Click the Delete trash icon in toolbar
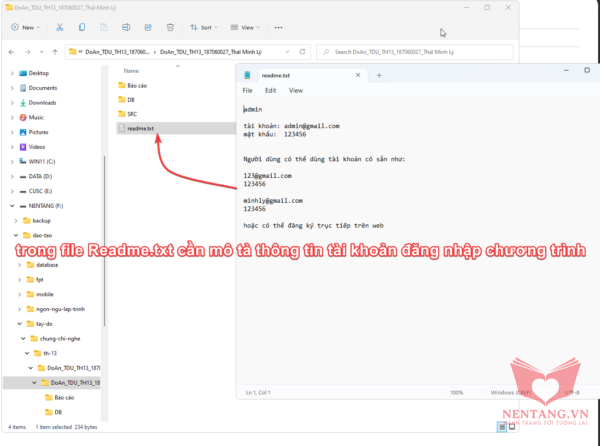The image size is (600, 446). click(x=172, y=28)
